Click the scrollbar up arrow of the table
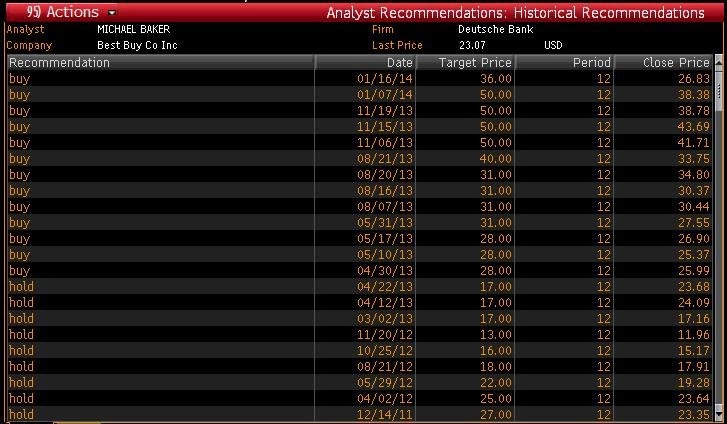The height and width of the screenshot is (424, 727). point(719,60)
